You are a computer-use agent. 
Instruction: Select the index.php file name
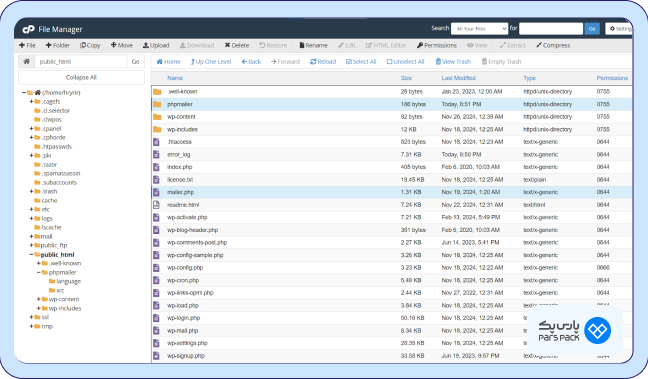(179, 167)
